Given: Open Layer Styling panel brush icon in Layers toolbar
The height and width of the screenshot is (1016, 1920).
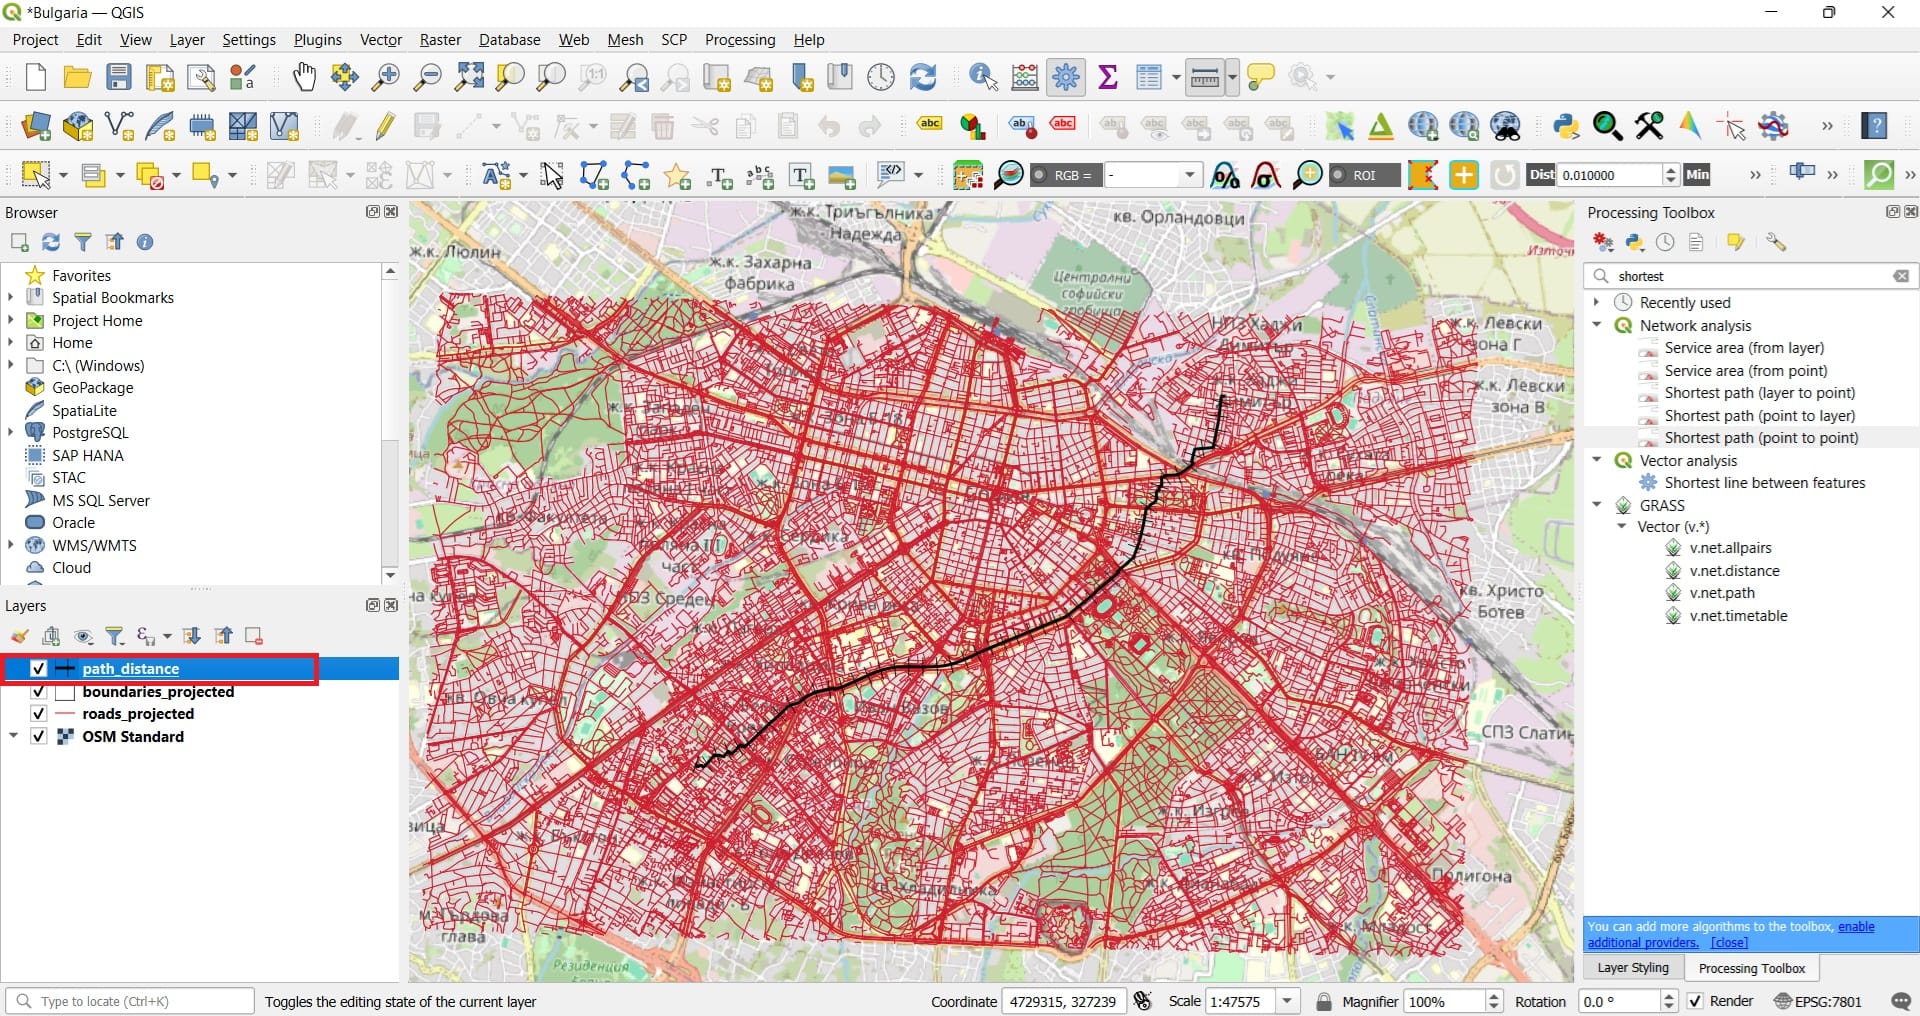Looking at the screenshot, I should point(19,636).
